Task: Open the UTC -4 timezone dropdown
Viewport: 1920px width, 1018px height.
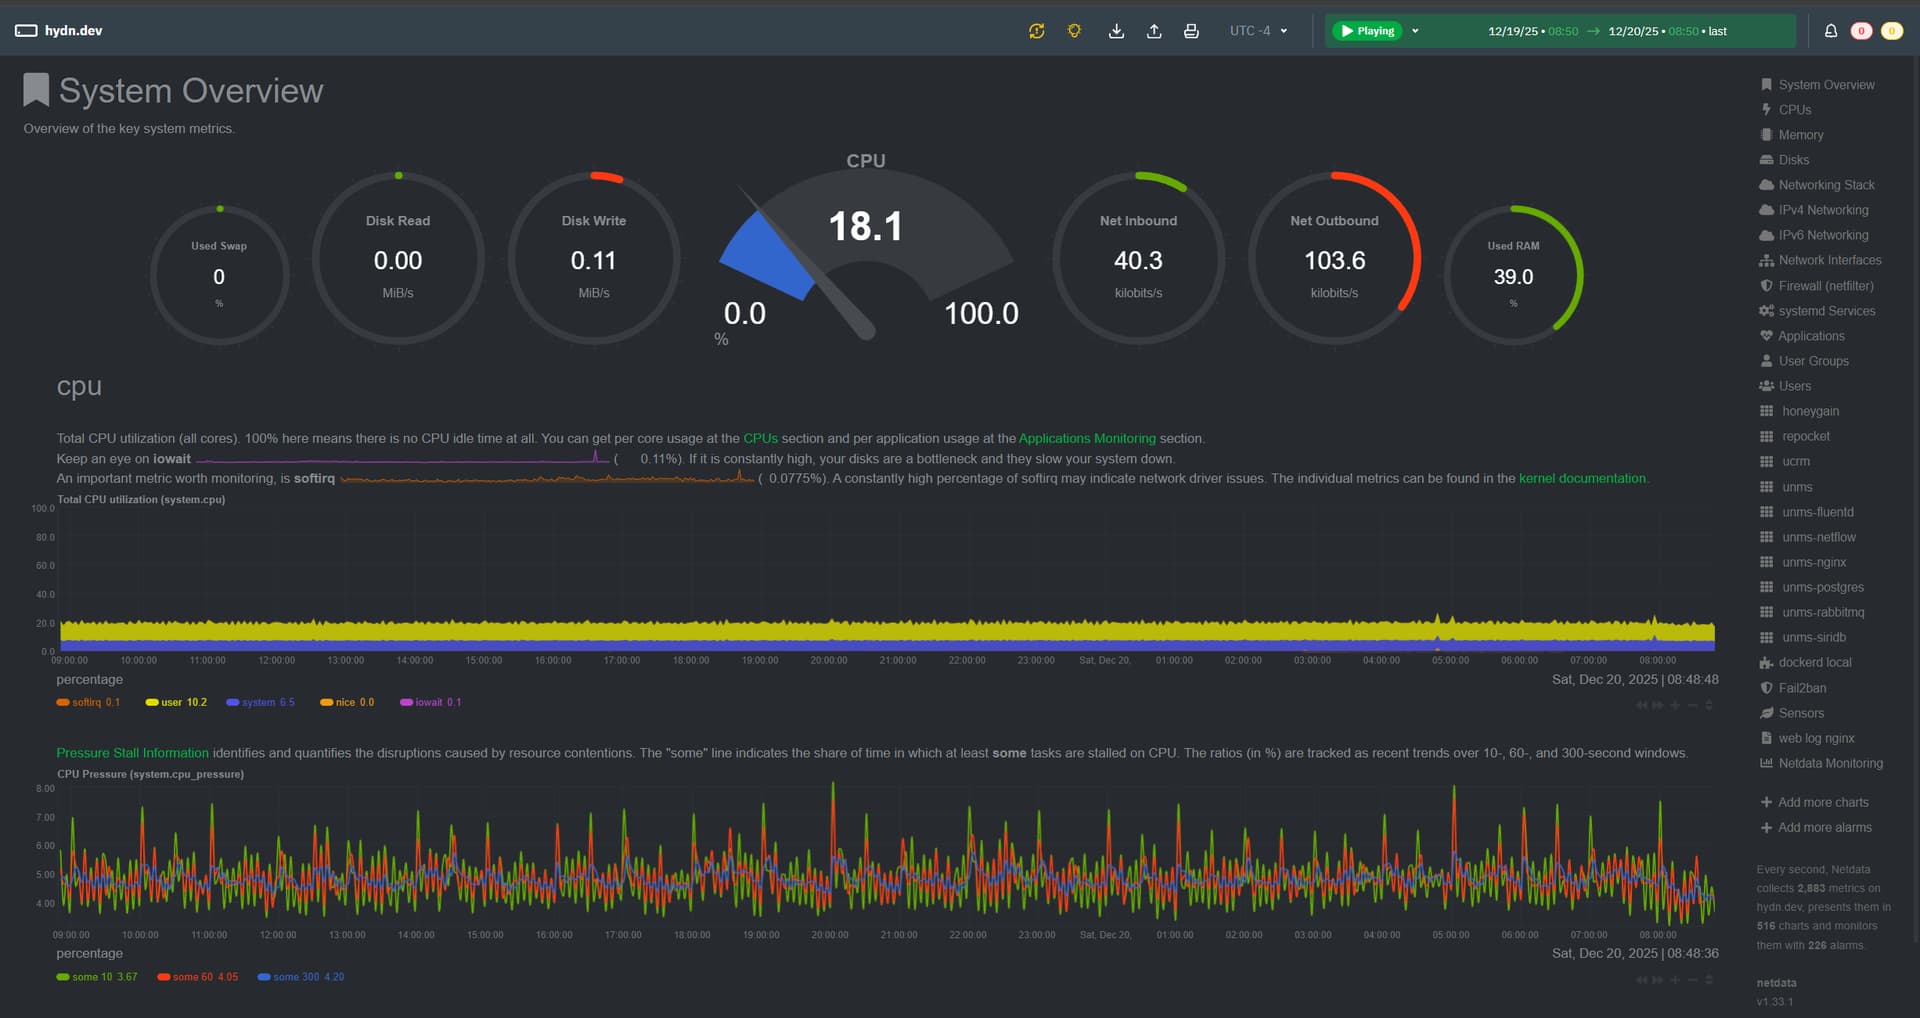Action: pyautogui.click(x=1258, y=31)
